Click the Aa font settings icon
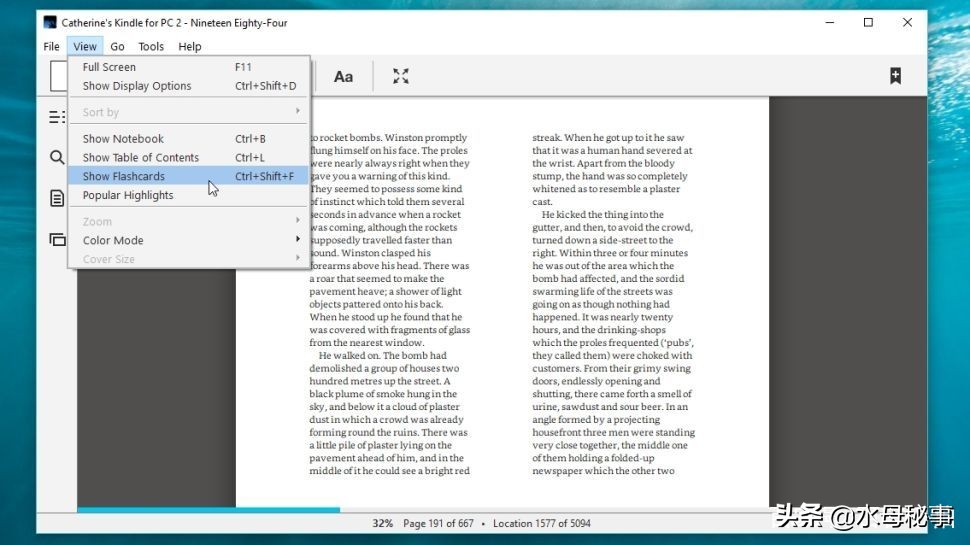 (x=343, y=77)
